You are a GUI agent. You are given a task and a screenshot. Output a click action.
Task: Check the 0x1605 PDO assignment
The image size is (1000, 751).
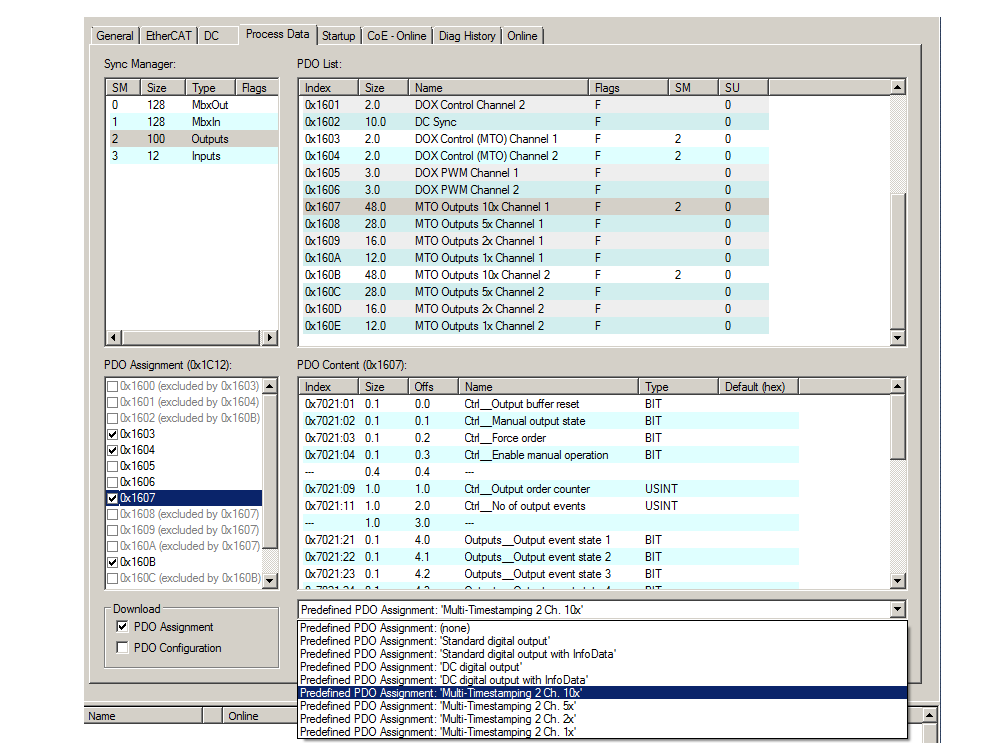click(113, 466)
